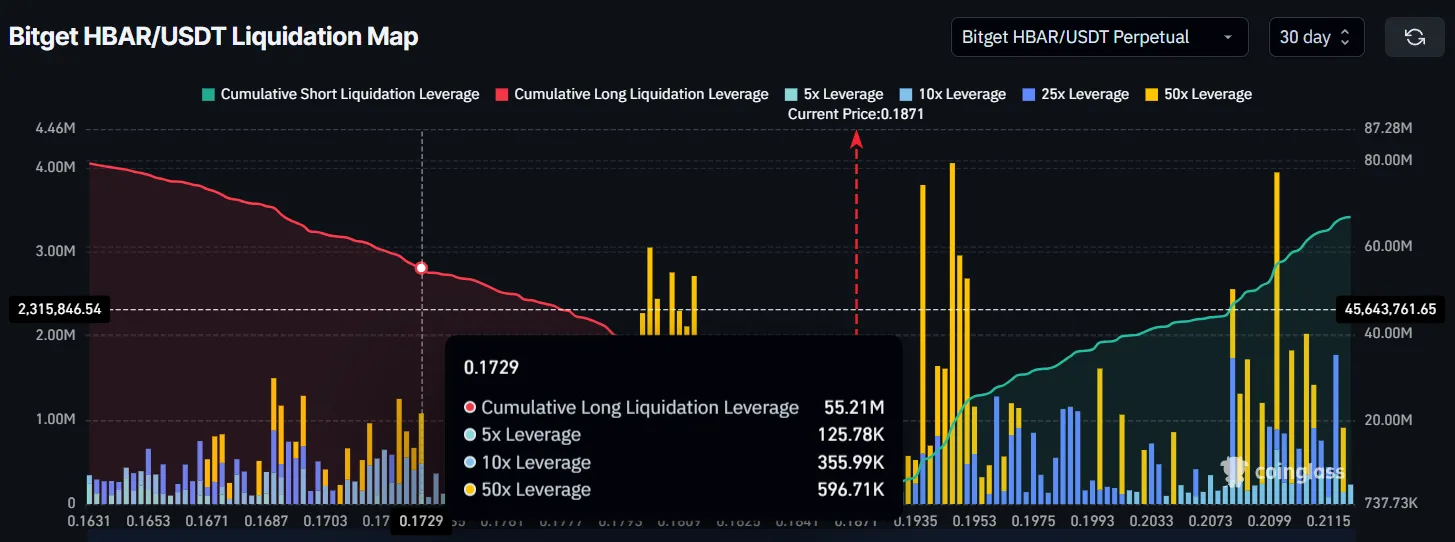Click the dropdown caret beside Perpetual
Image resolution: width=1455 pixels, height=542 pixels.
coord(1227,38)
